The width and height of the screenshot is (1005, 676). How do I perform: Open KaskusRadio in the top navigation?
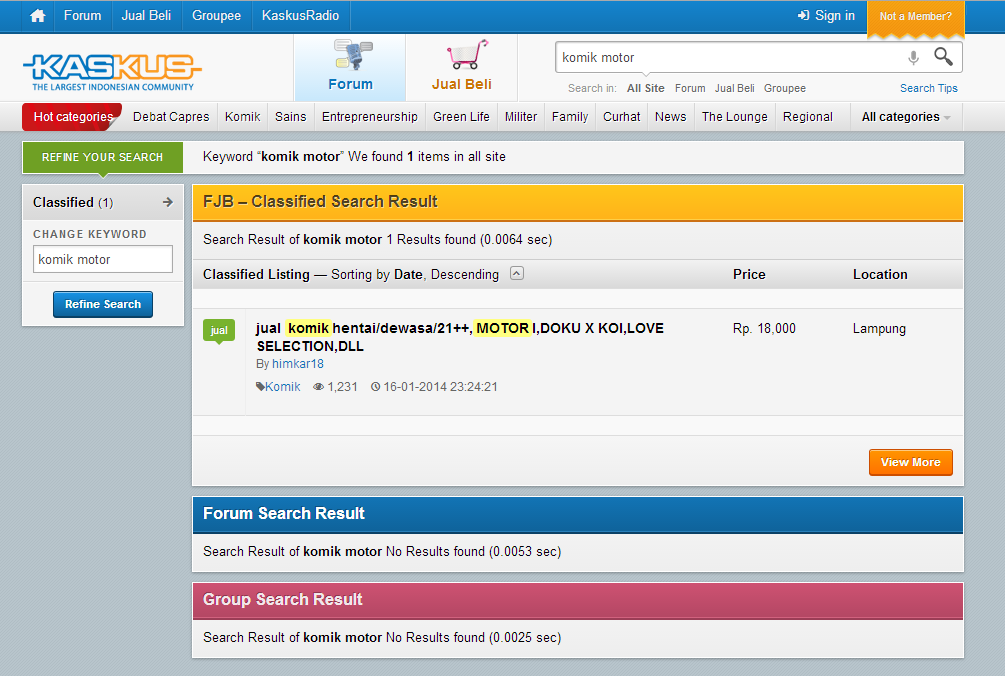[301, 16]
